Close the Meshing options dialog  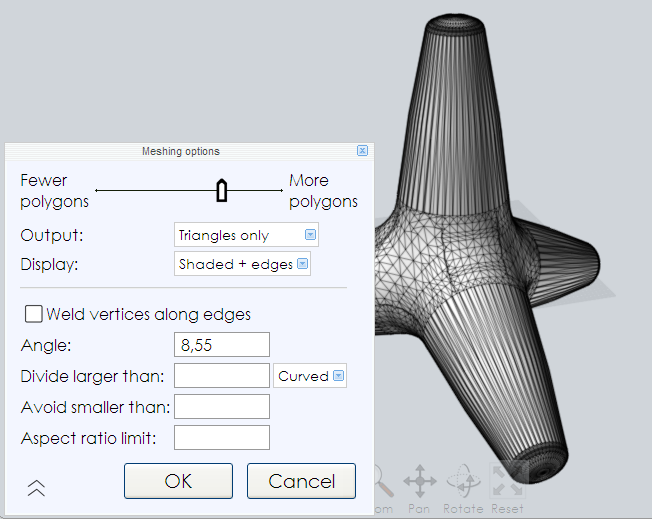pyautogui.click(x=362, y=151)
